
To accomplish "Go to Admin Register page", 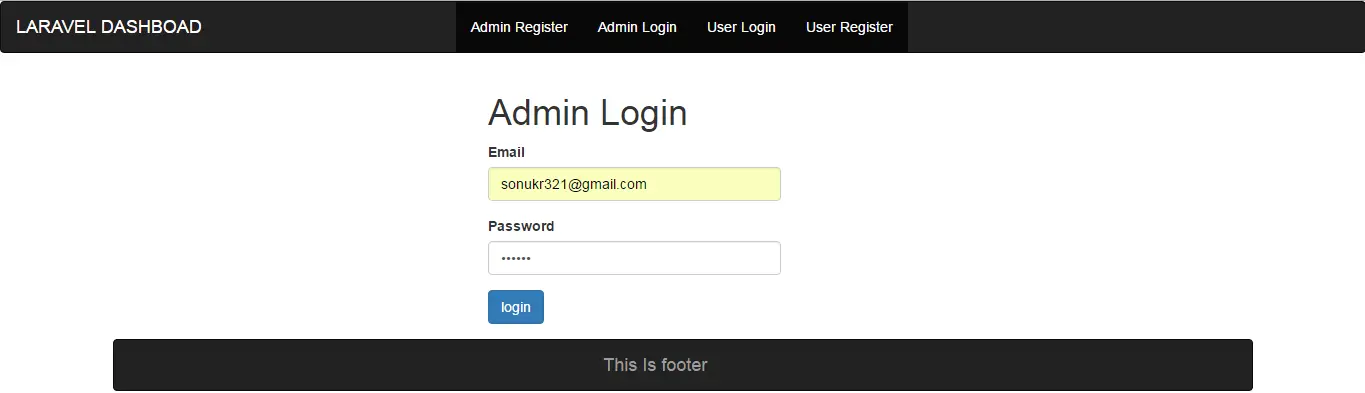I will [519, 27].
